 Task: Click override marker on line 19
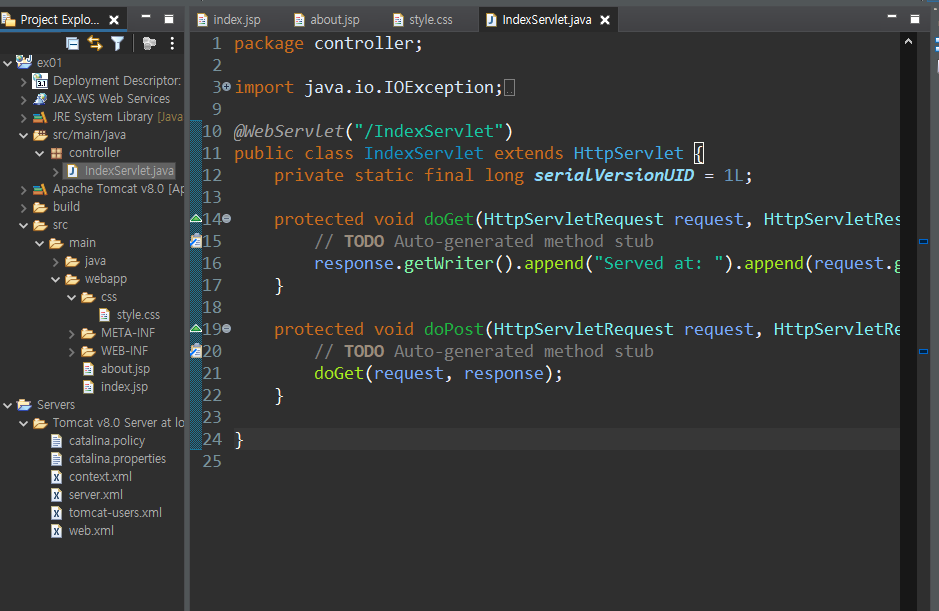coord(196,328)
